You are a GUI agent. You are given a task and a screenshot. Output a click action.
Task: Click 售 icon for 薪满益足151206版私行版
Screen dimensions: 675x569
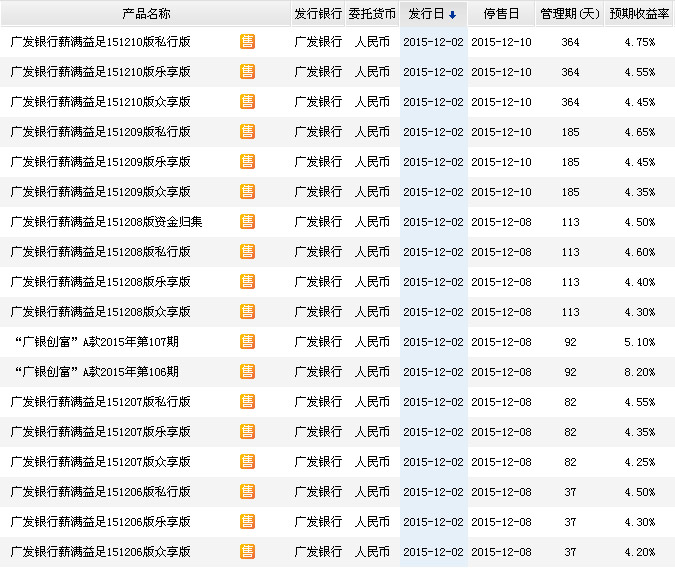tap(248, 492)
